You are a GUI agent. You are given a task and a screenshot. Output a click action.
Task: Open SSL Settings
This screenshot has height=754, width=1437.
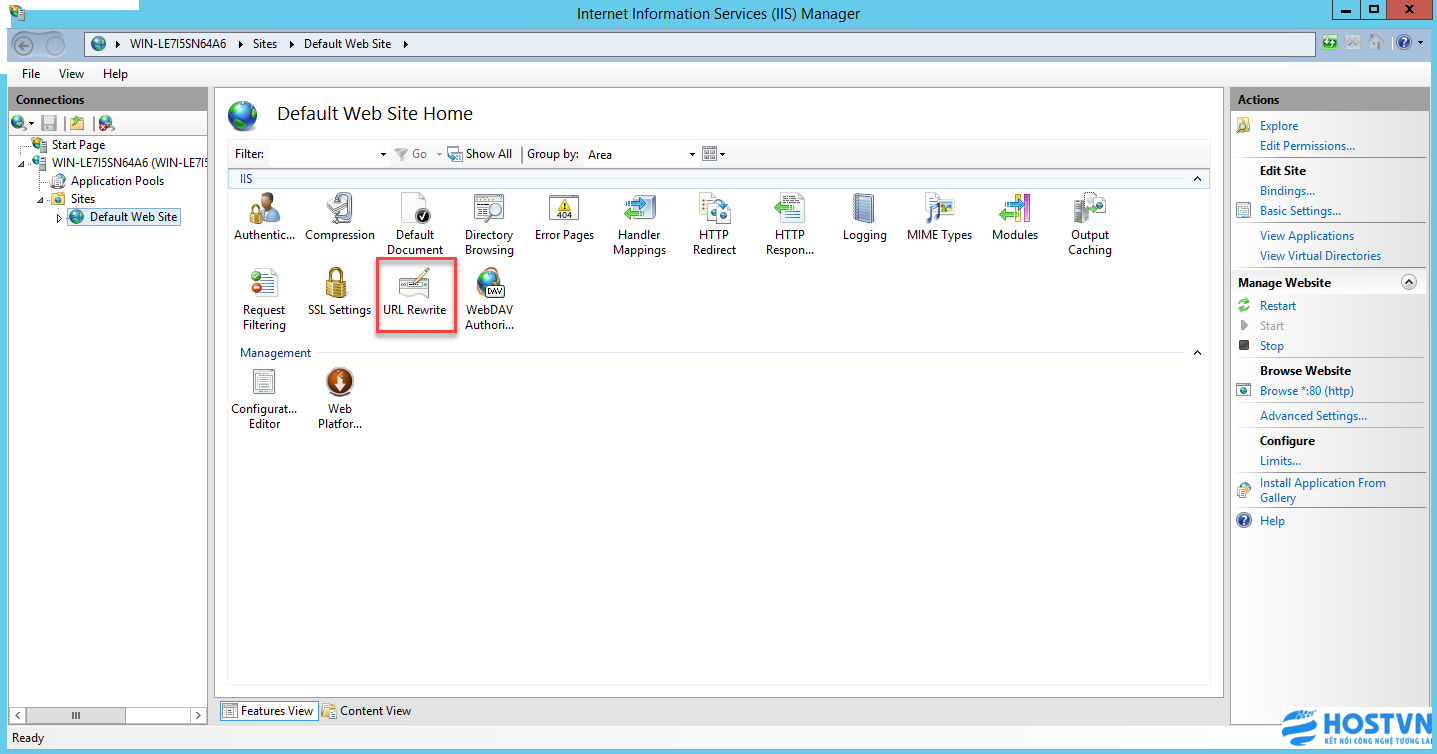(x=339, y=293)
